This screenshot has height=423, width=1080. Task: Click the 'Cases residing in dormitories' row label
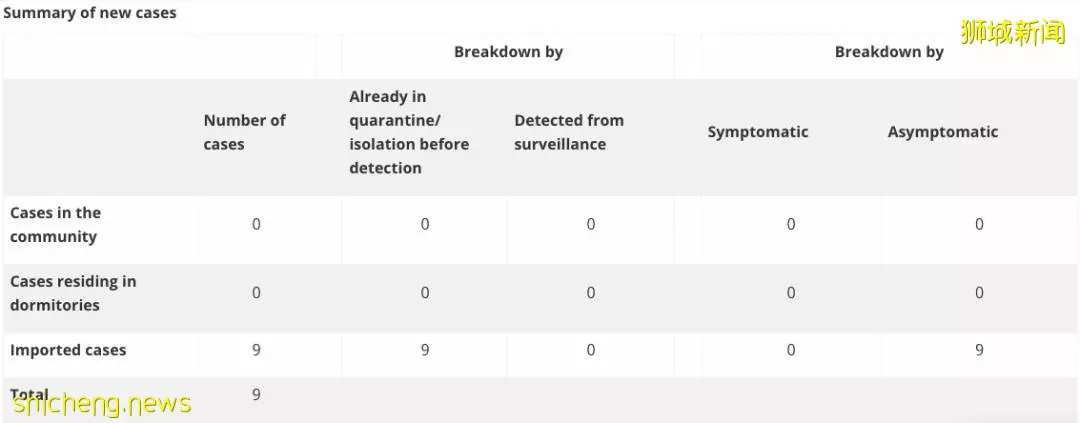click(x=73, y=293)
